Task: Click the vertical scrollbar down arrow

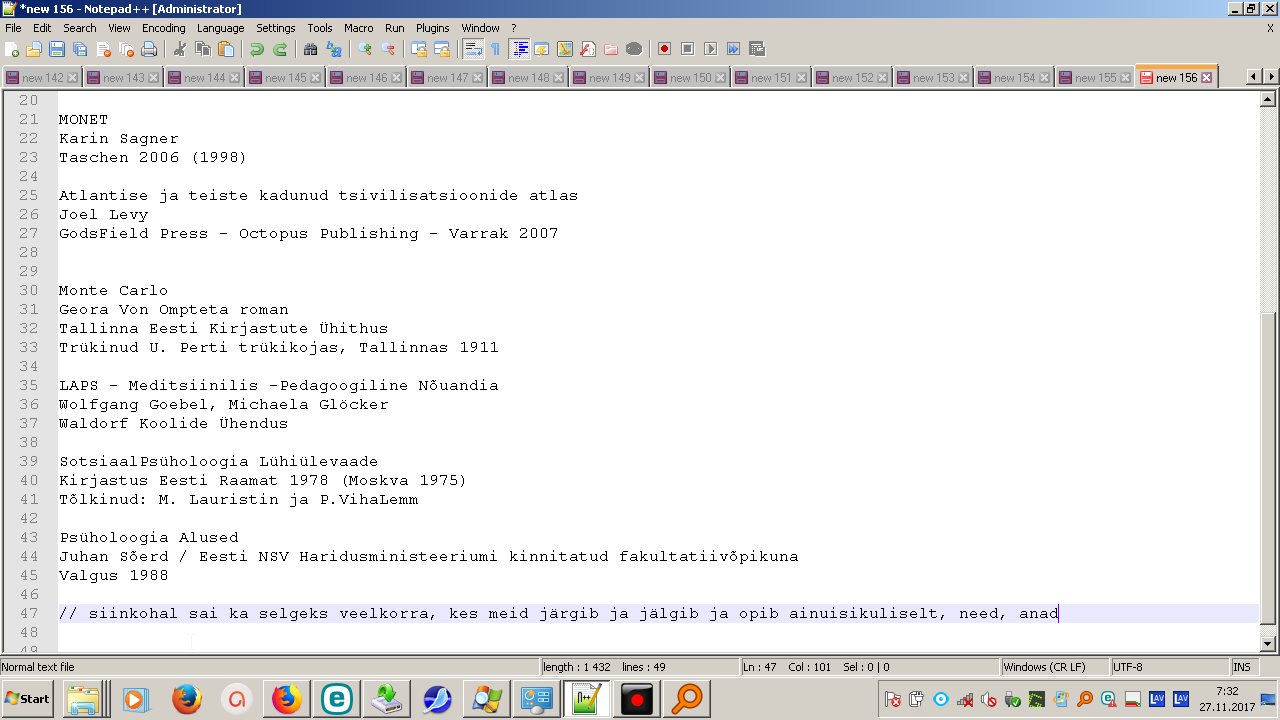Action: [1268, 644]
